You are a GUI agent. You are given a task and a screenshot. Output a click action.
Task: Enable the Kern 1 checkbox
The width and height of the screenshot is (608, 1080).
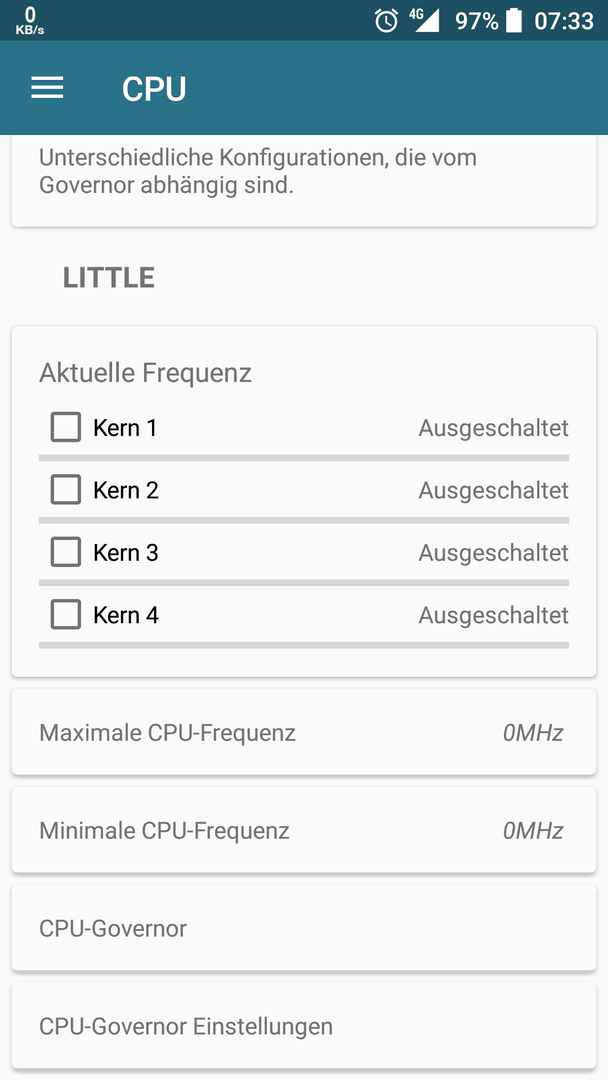tap(65, 428)
